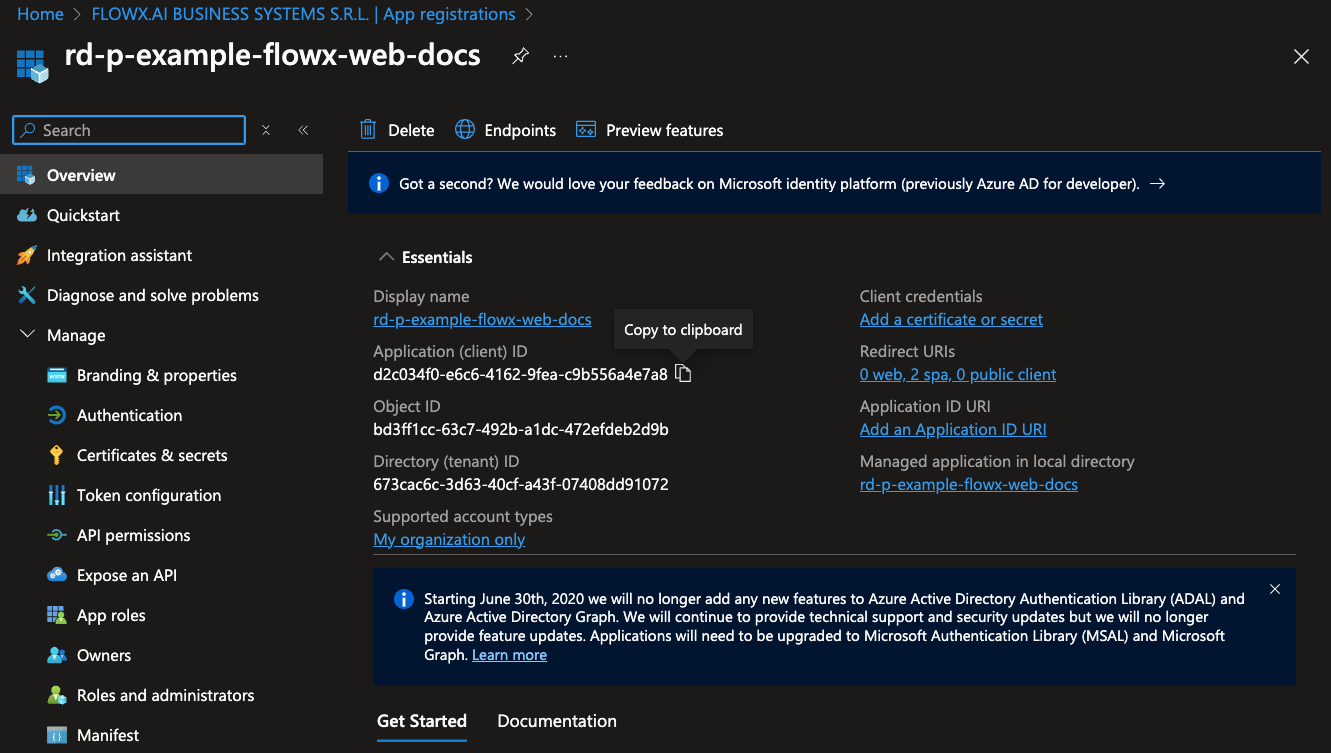Open the 0 web, 2 spa redirect URIs link
The width and height of the screenshot is (1331, 753).
click(x=958, y=374)
